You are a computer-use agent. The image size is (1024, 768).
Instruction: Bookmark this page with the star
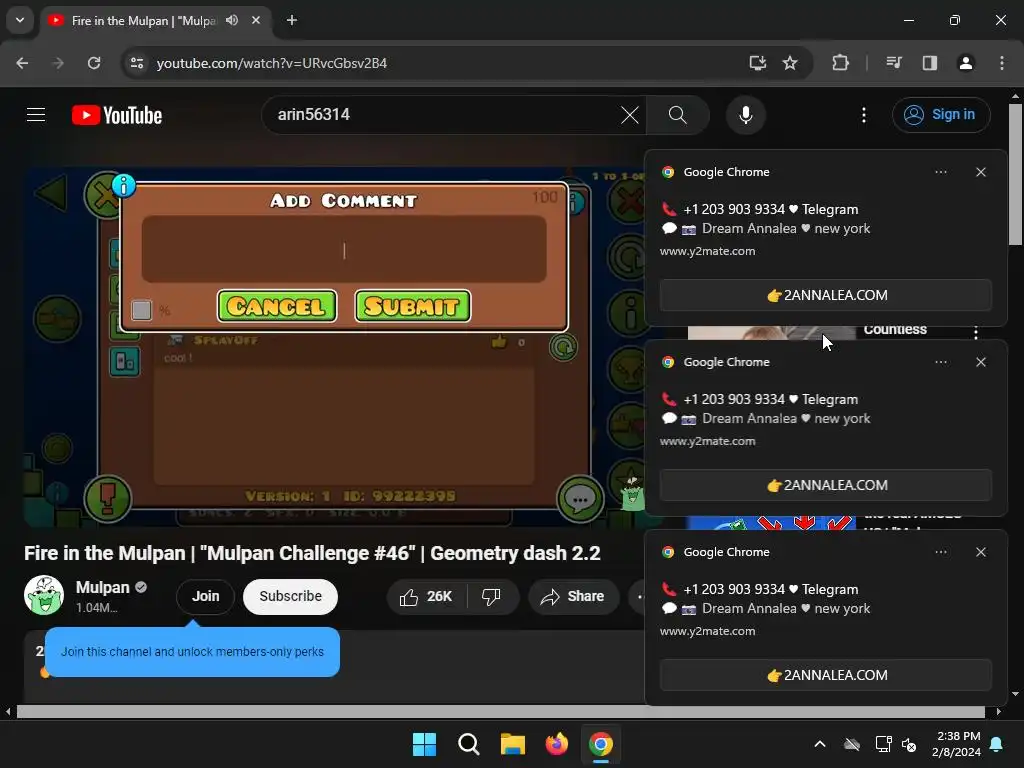790,63
